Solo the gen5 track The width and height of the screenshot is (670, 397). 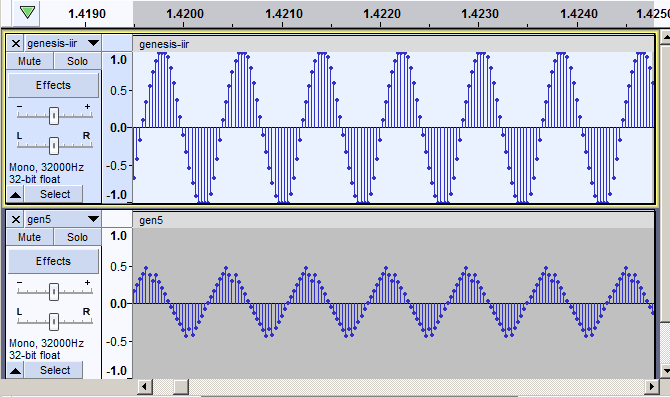(x=77, y=237)
